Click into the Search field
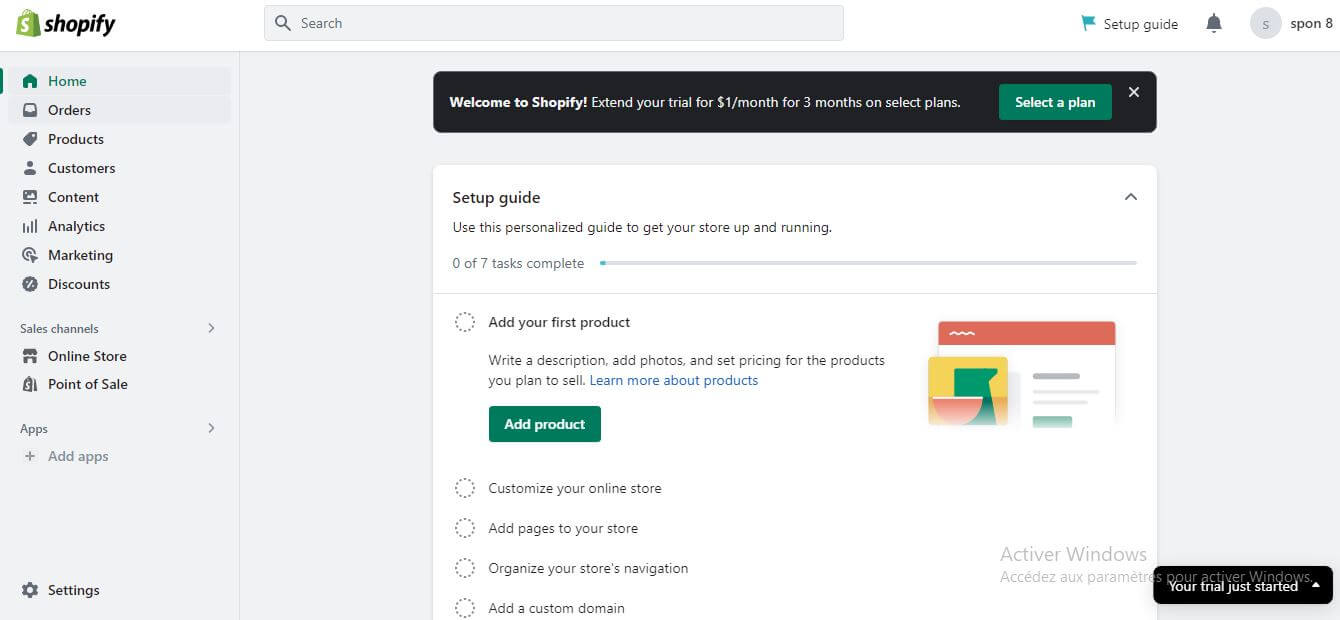This screenshot has height=620, width=1340. tap(553, 23)
